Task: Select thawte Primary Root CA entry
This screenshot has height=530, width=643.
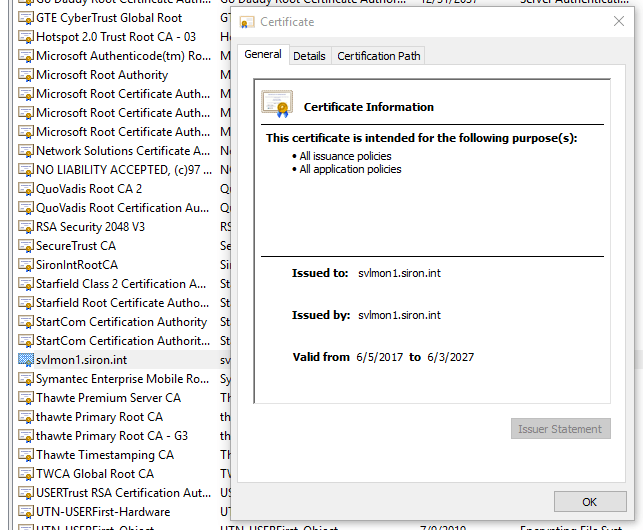Action: 99,417
